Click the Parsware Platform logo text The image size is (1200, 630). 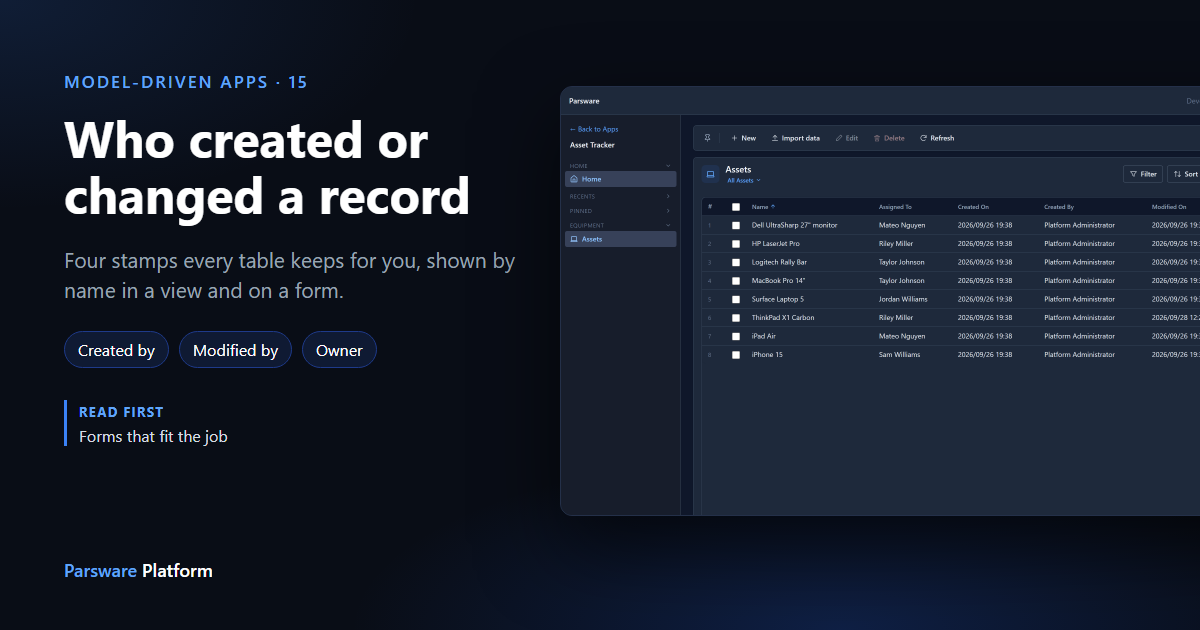[138, 571]
